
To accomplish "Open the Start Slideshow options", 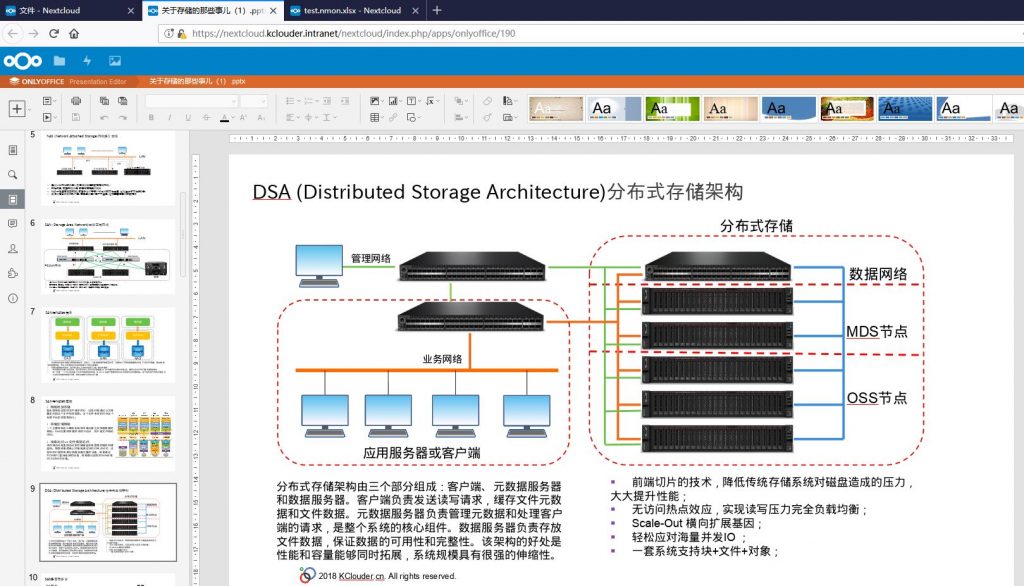I will point(48,118).
